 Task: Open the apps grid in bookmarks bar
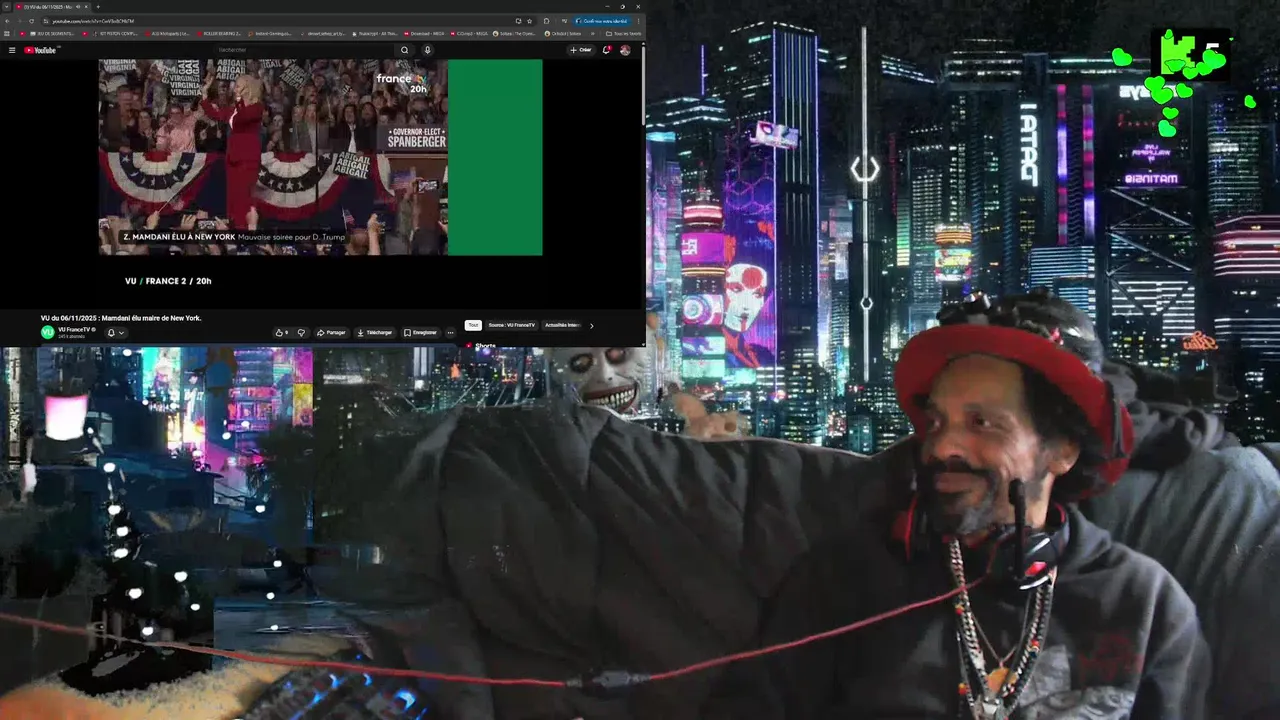[7, 33]
